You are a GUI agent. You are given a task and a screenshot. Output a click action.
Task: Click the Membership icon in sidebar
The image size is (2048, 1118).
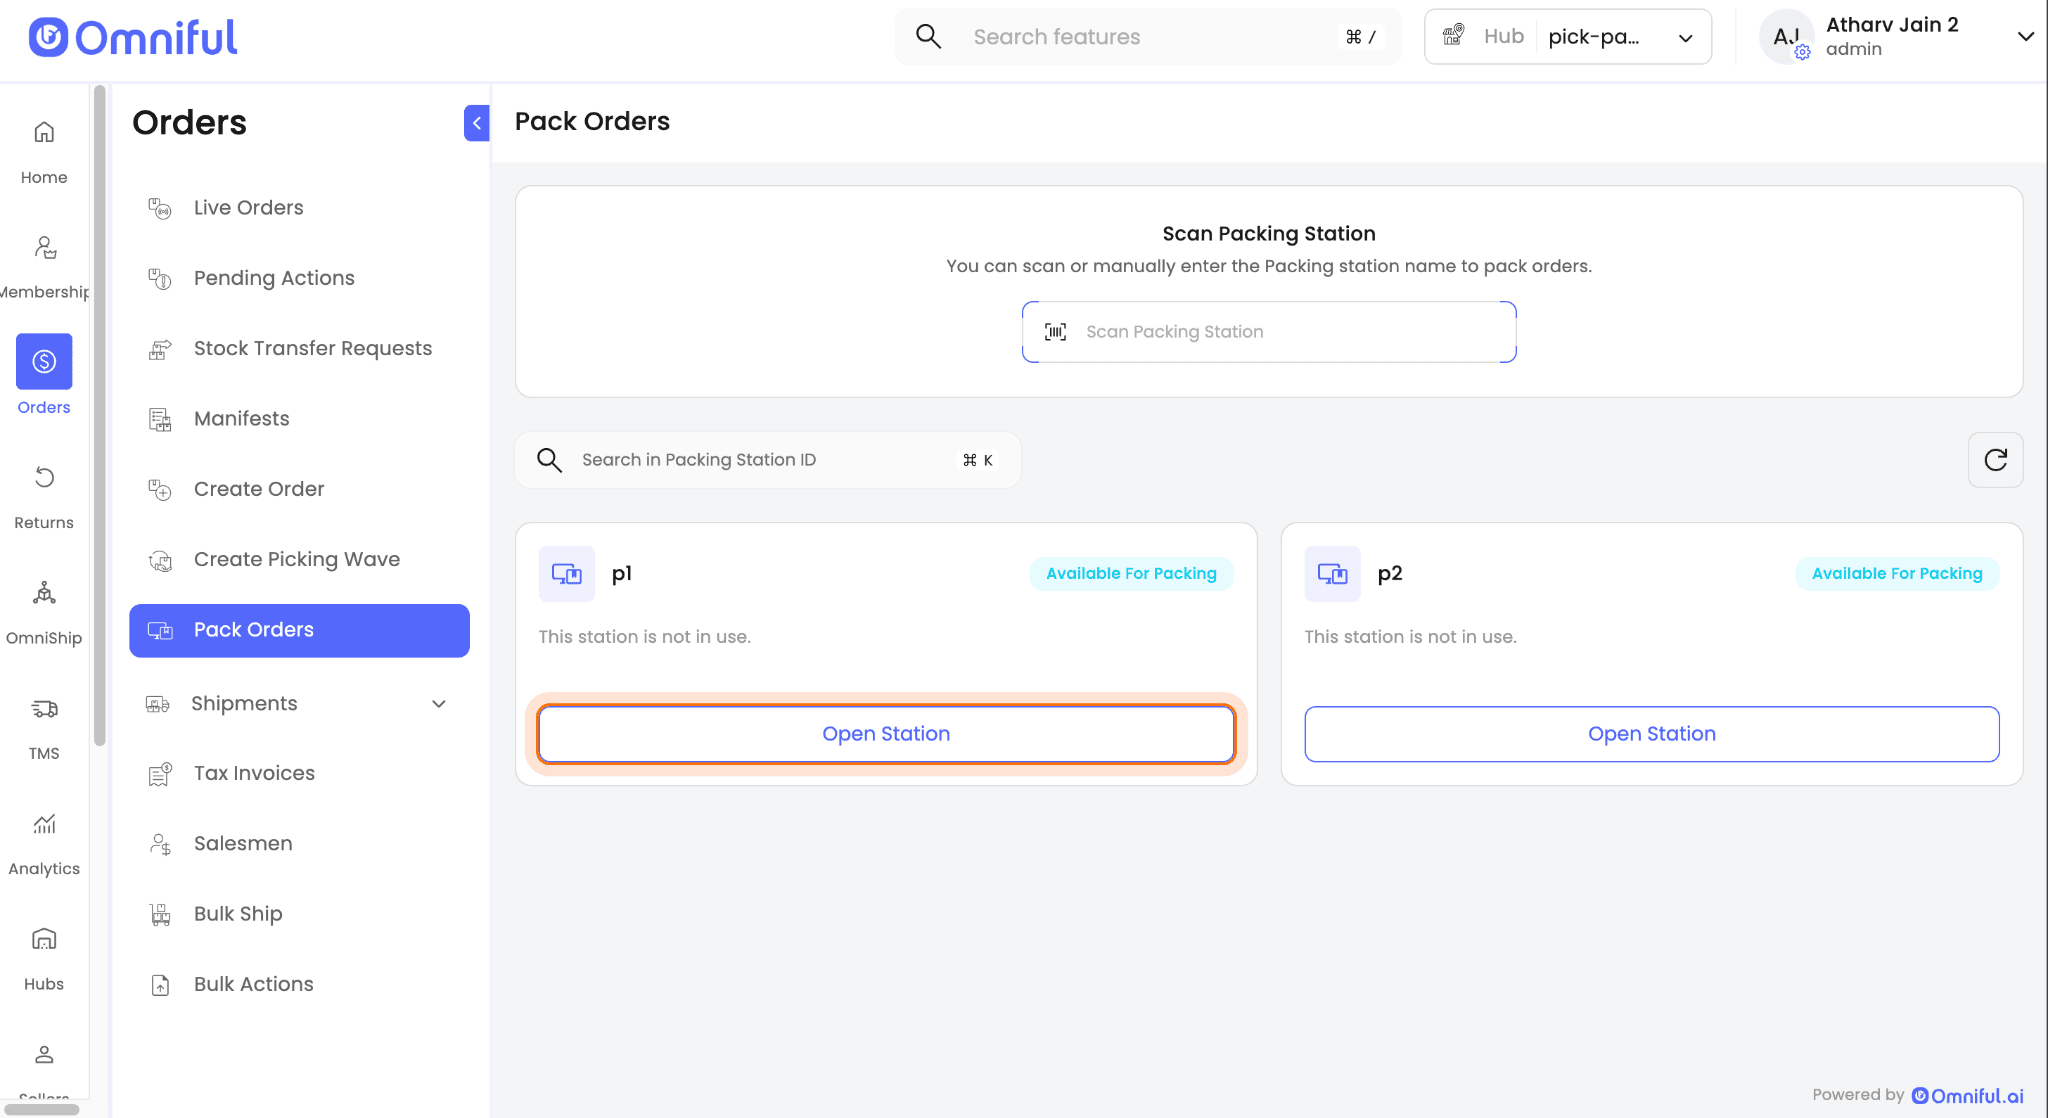tap(44, 248)
